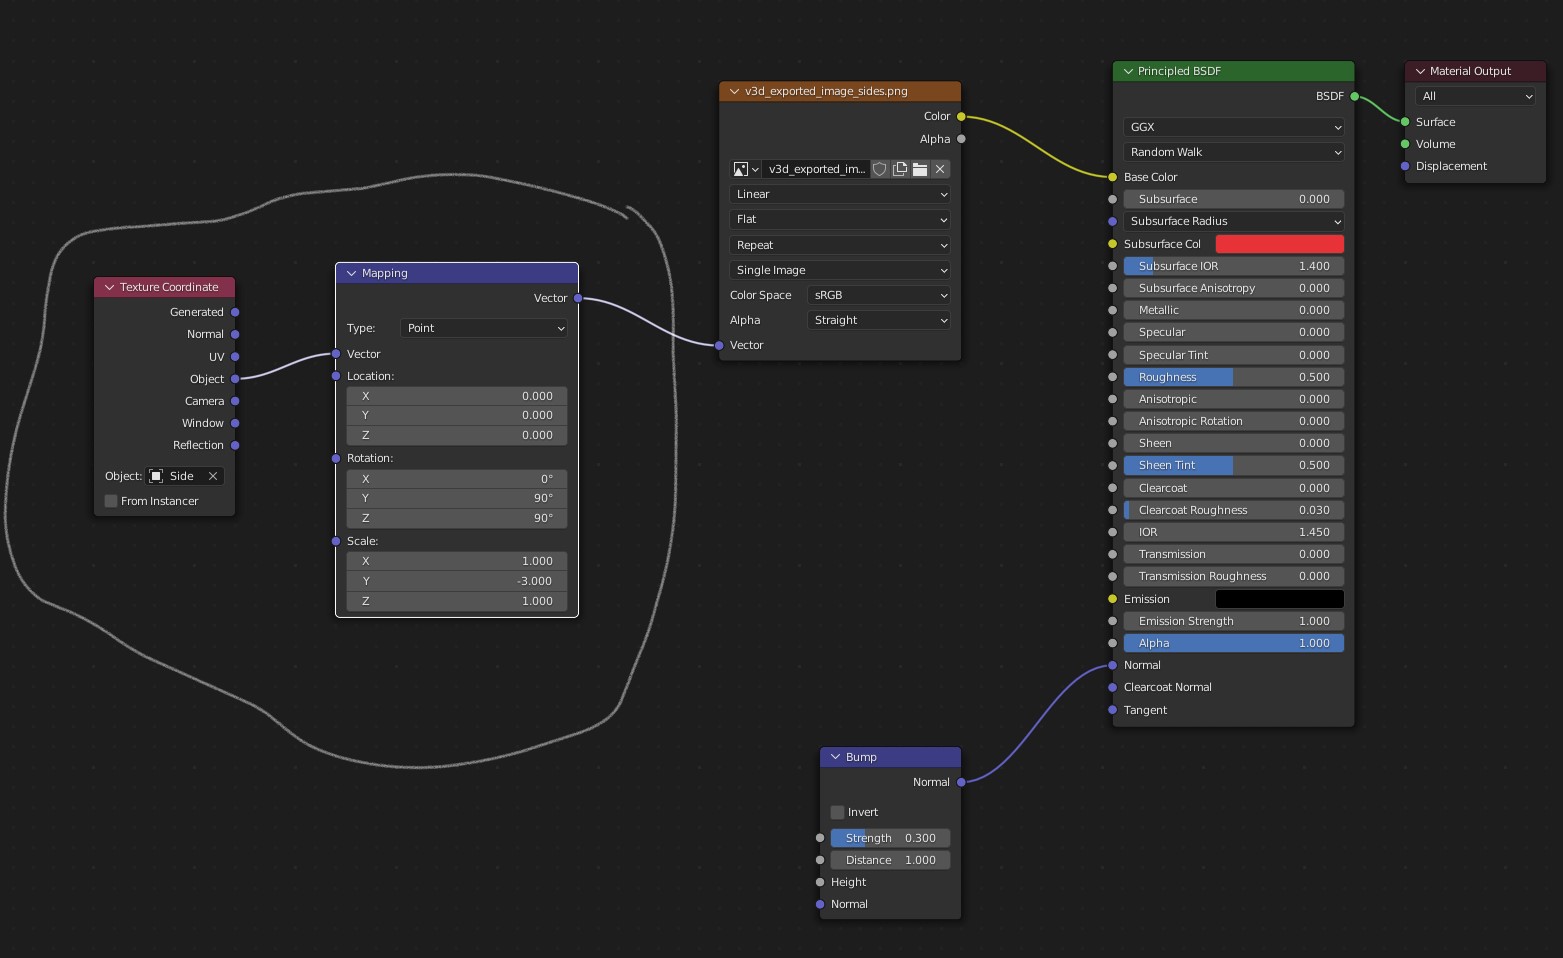Click the Mapping Rotation Z field
The width and height of the screenshot is (1563, 958).
pyautogui.click(x=457, y=518)
